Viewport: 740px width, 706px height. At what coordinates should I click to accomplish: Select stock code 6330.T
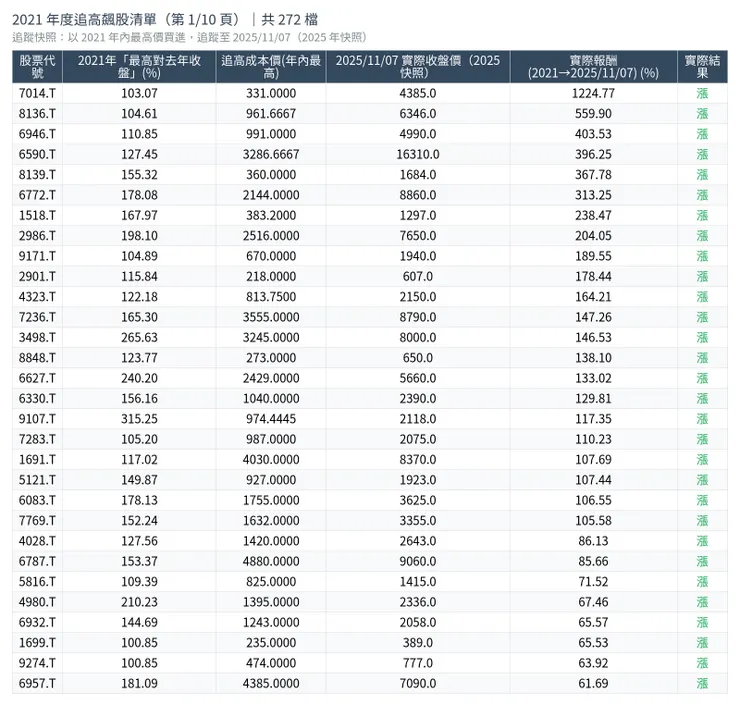click(x=37, y=398)
